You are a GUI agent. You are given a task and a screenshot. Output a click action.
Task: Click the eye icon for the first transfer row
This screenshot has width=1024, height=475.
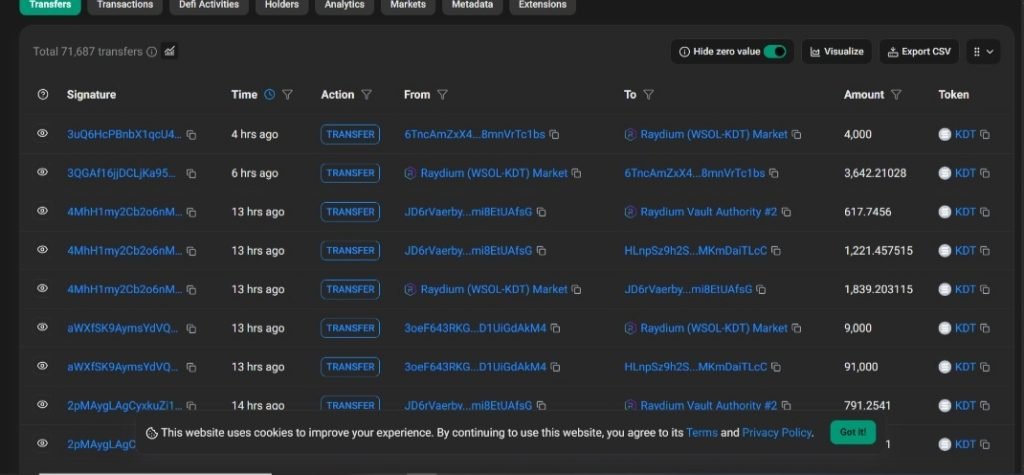coord(43,133)
